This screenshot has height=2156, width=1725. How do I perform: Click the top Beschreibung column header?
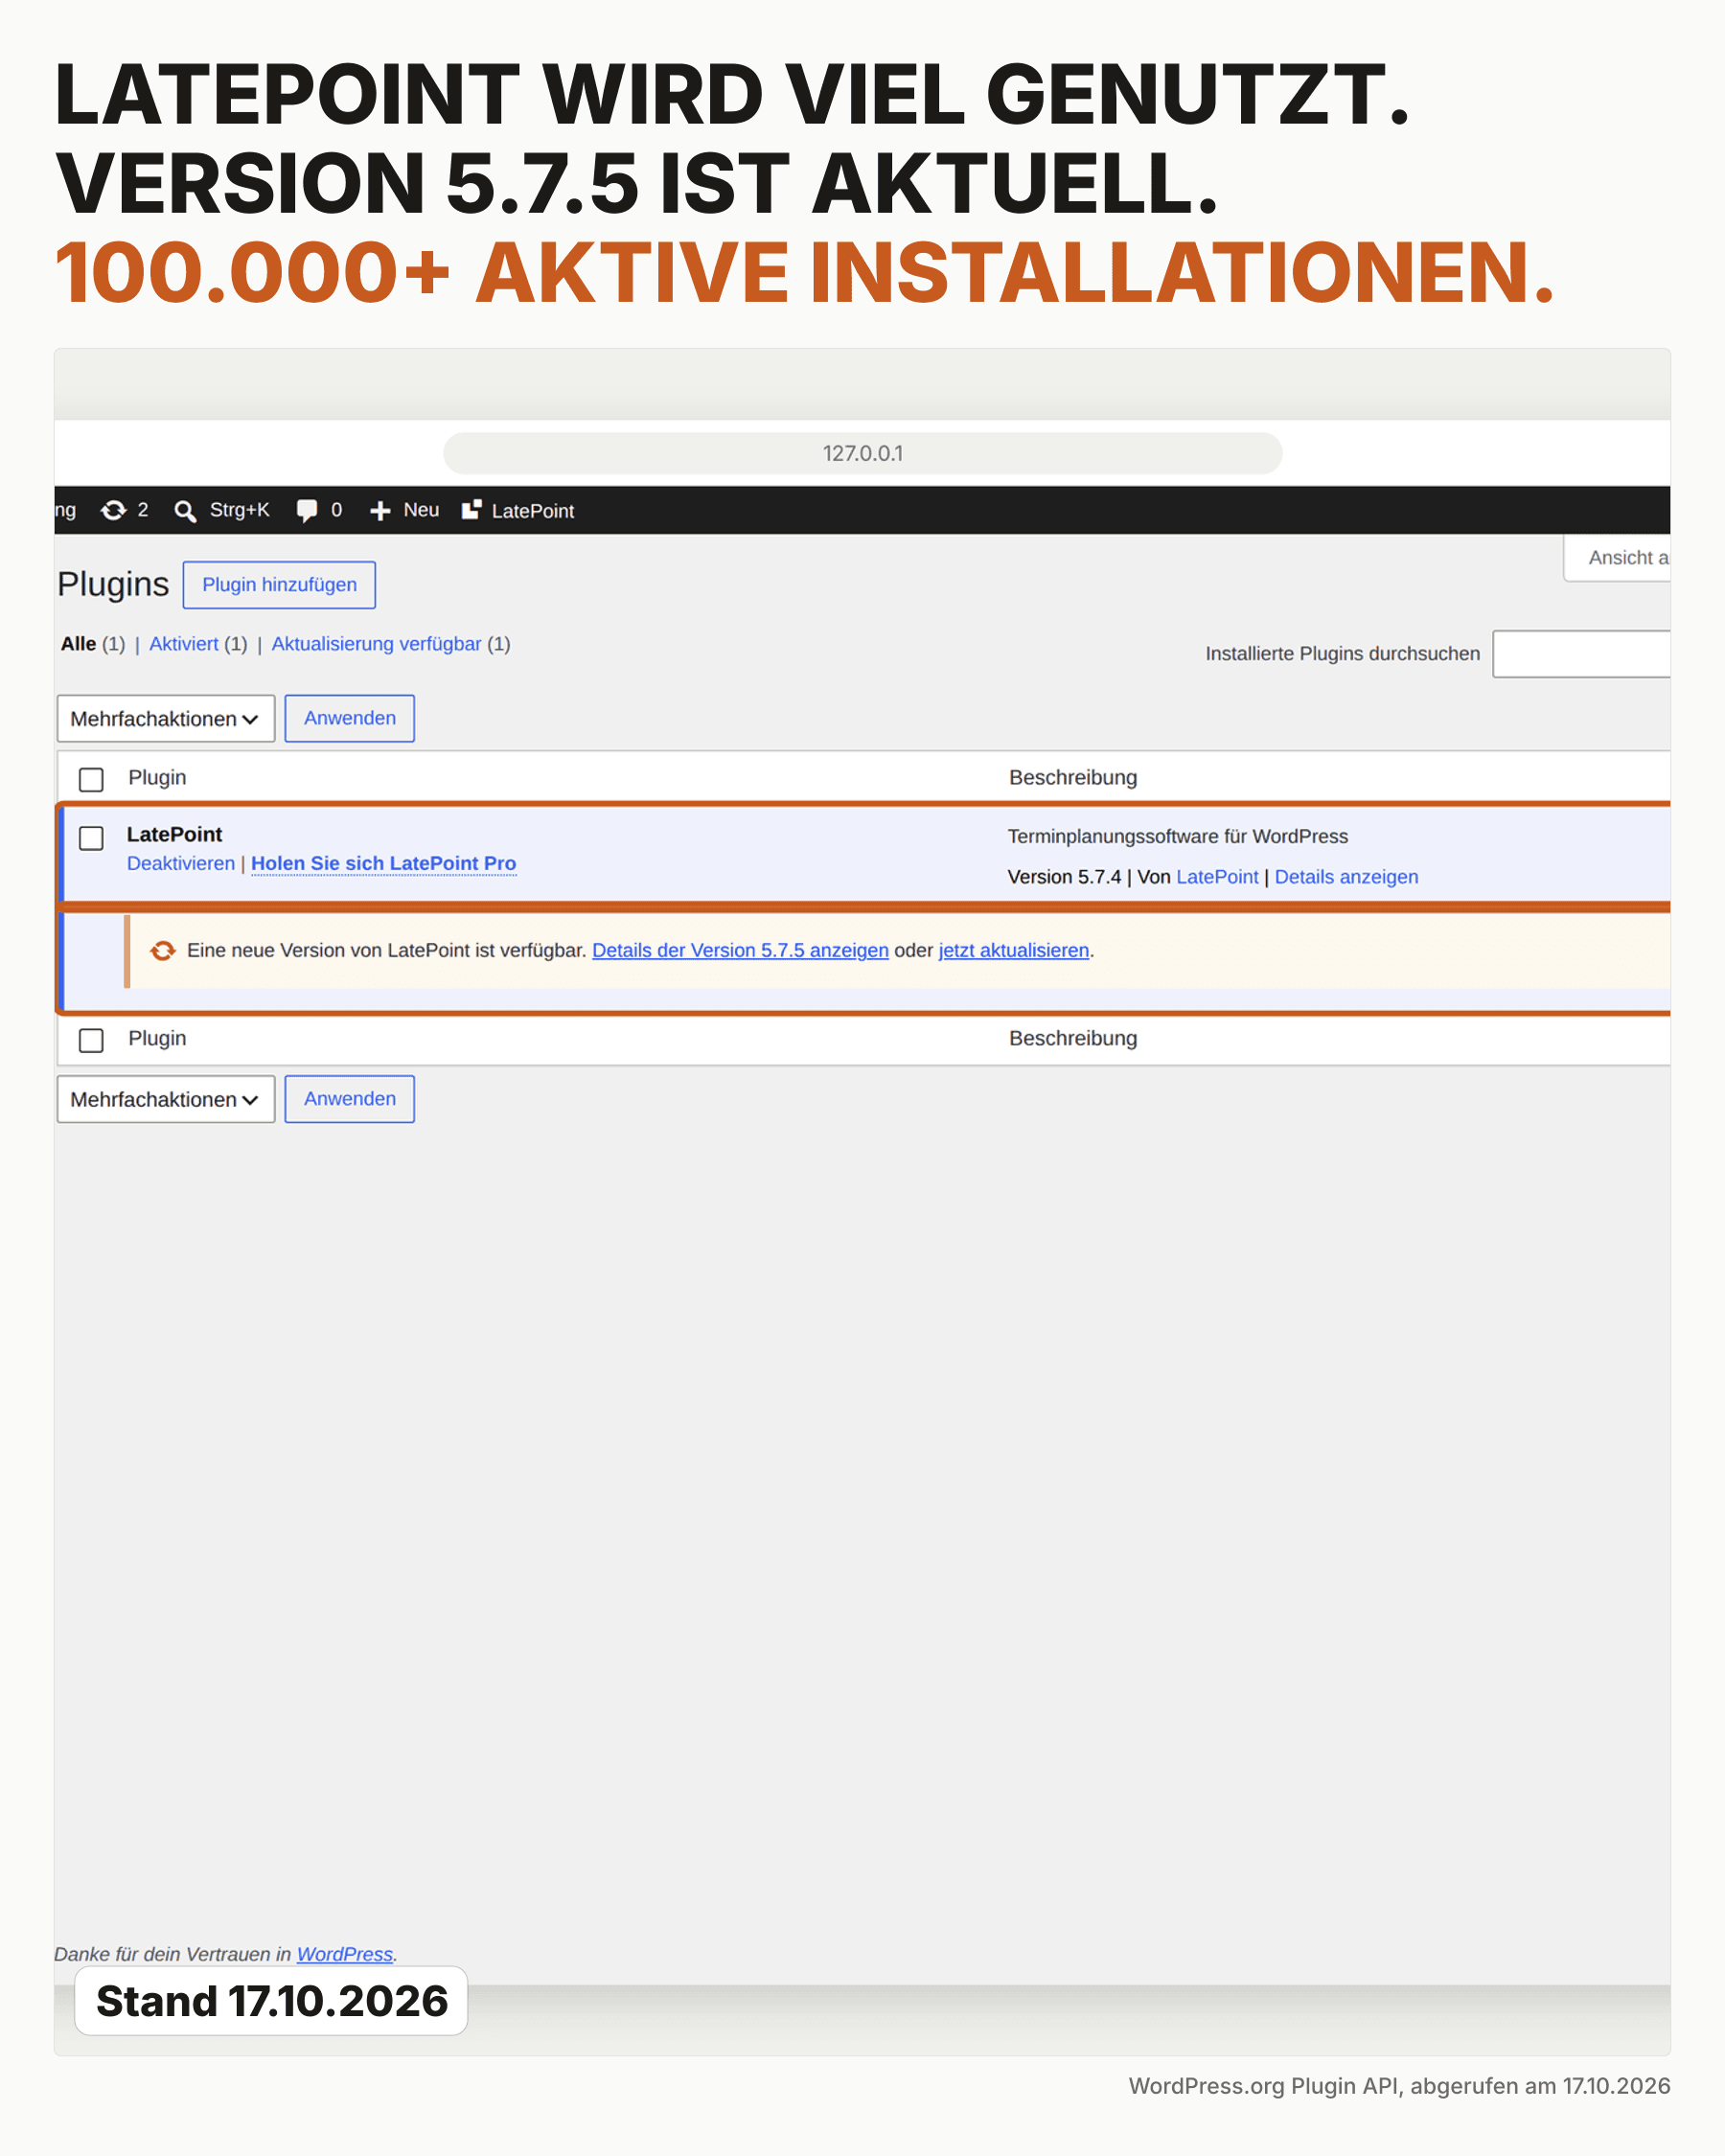tap(1073, 778)
